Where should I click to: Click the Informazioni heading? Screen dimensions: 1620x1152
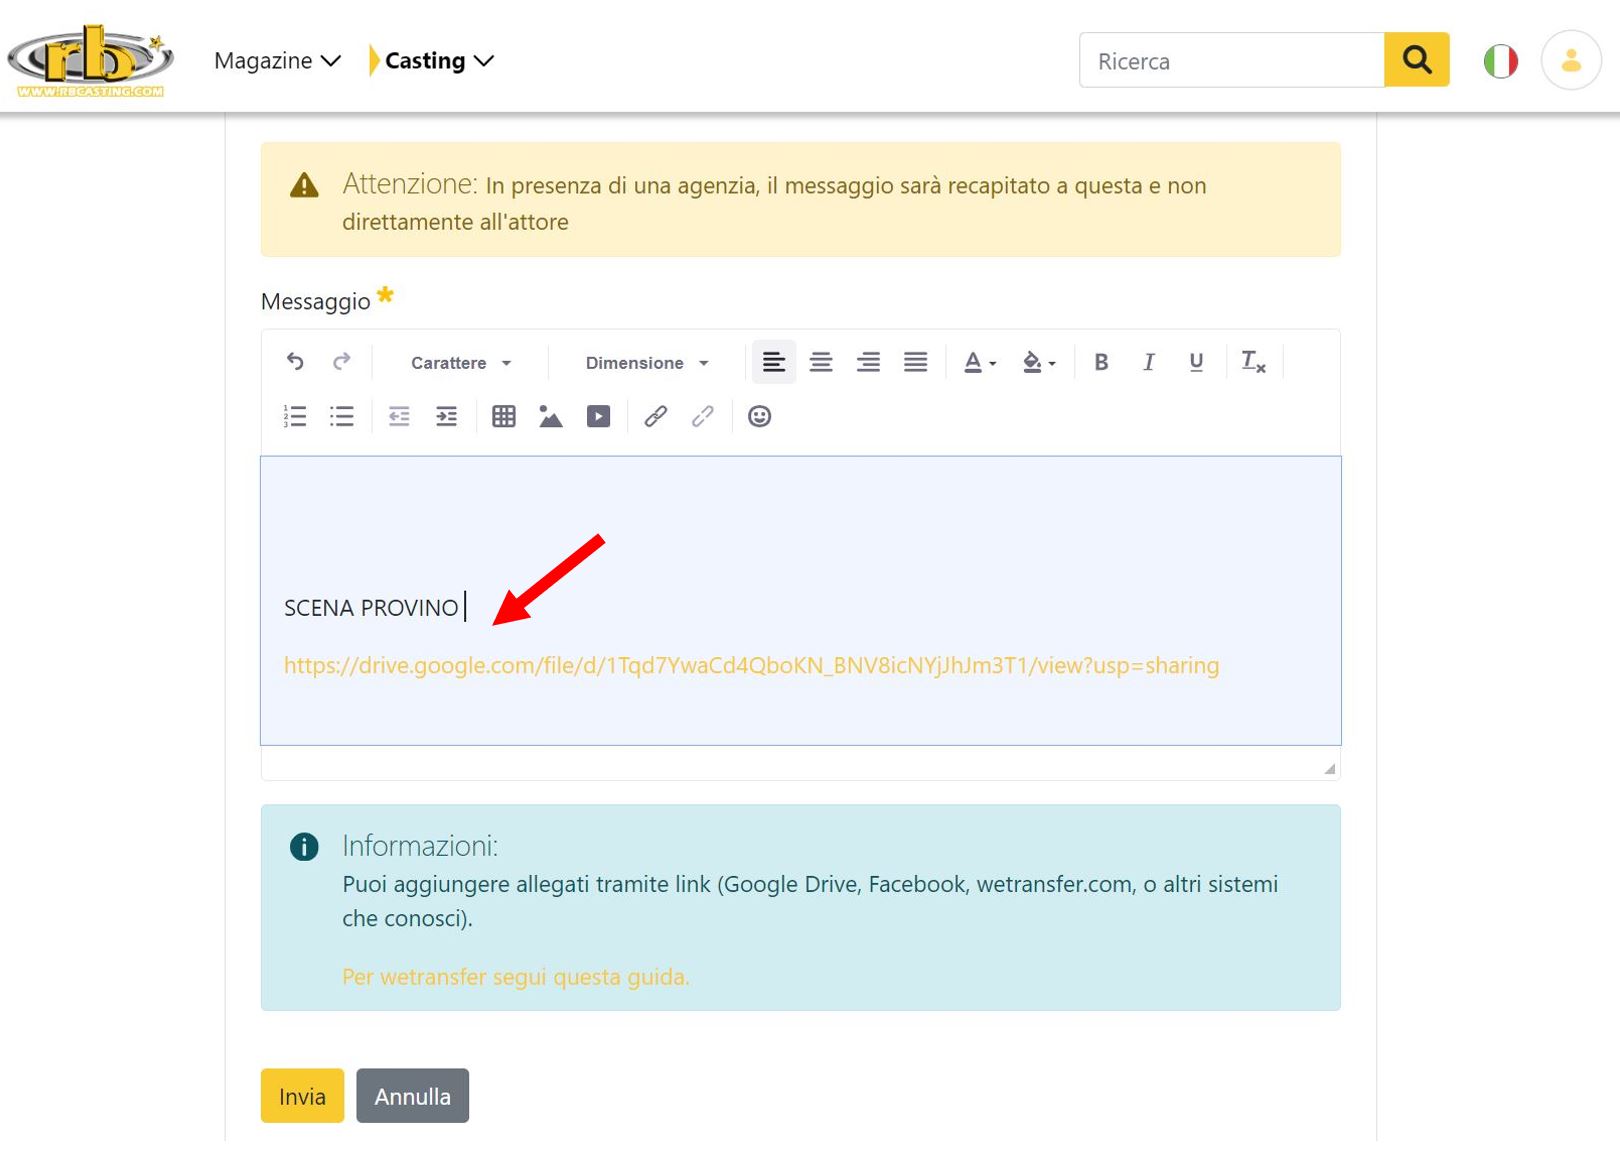point(420,846)
